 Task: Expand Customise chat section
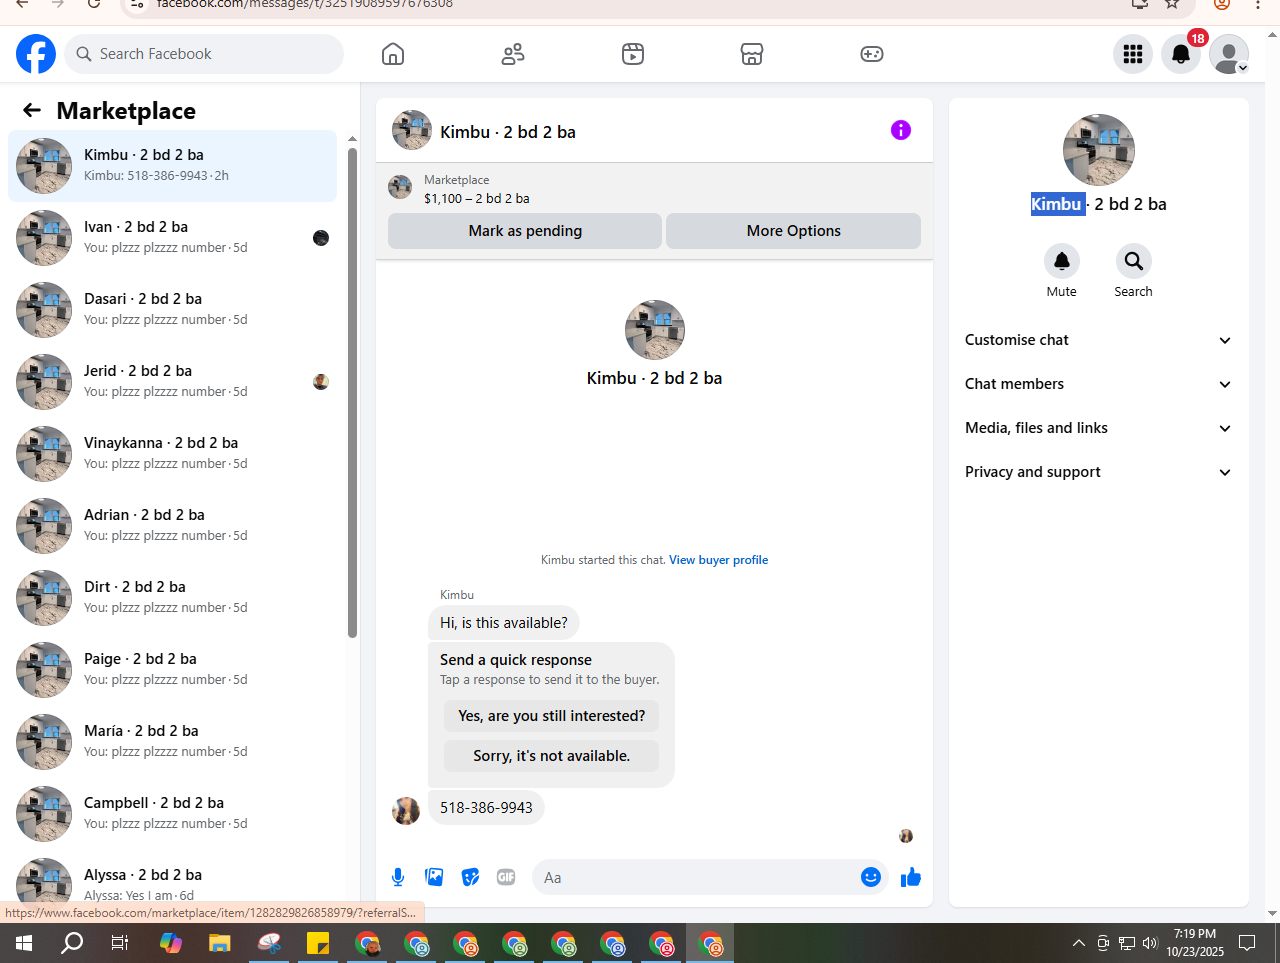click(x=1099, y=340)
